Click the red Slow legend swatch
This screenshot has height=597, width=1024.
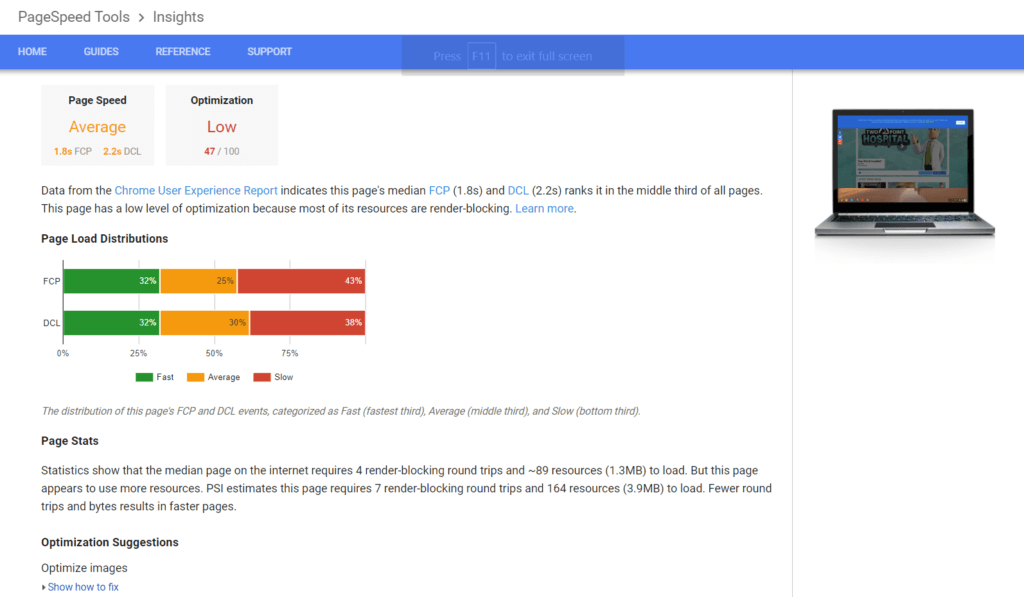click(x=262, y=378)
